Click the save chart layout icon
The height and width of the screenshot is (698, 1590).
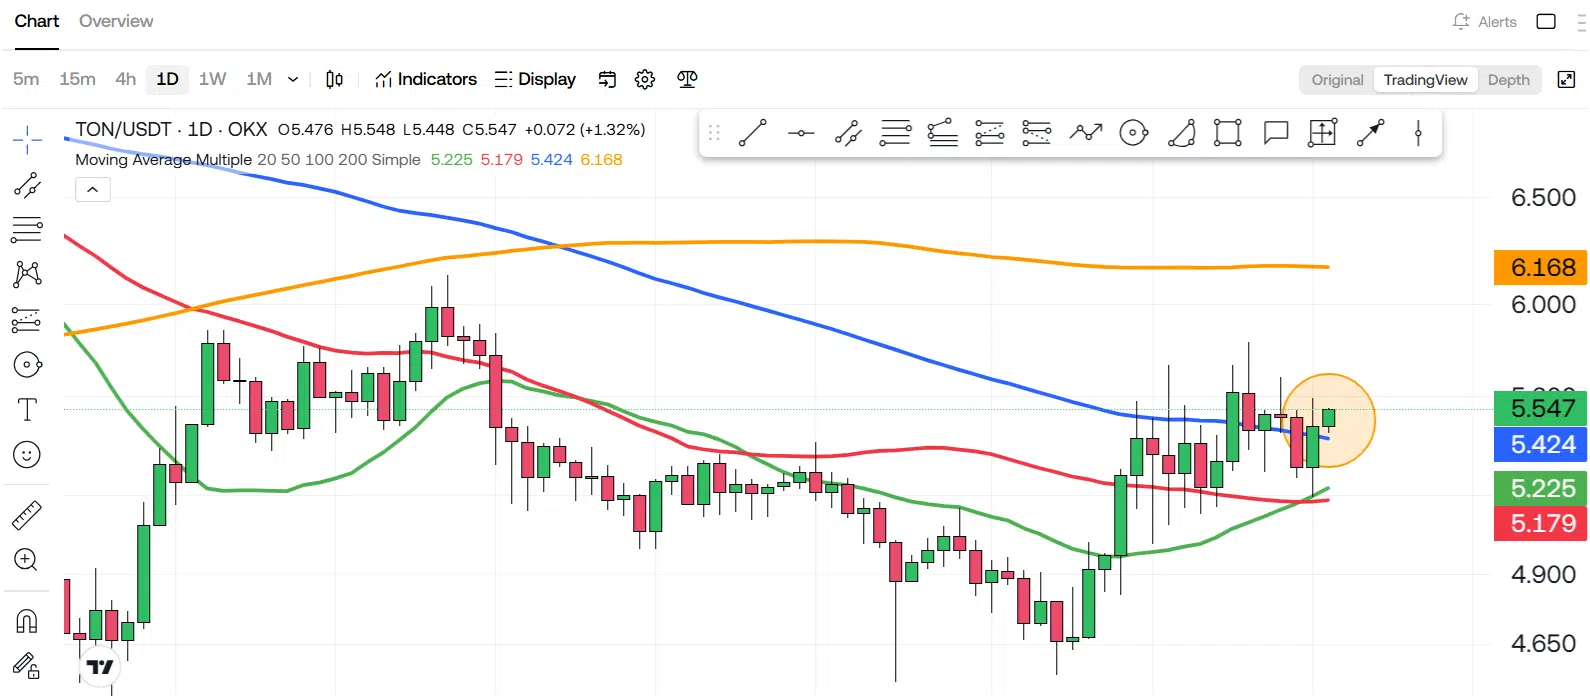pyautogui.click(x=607, y=79)
